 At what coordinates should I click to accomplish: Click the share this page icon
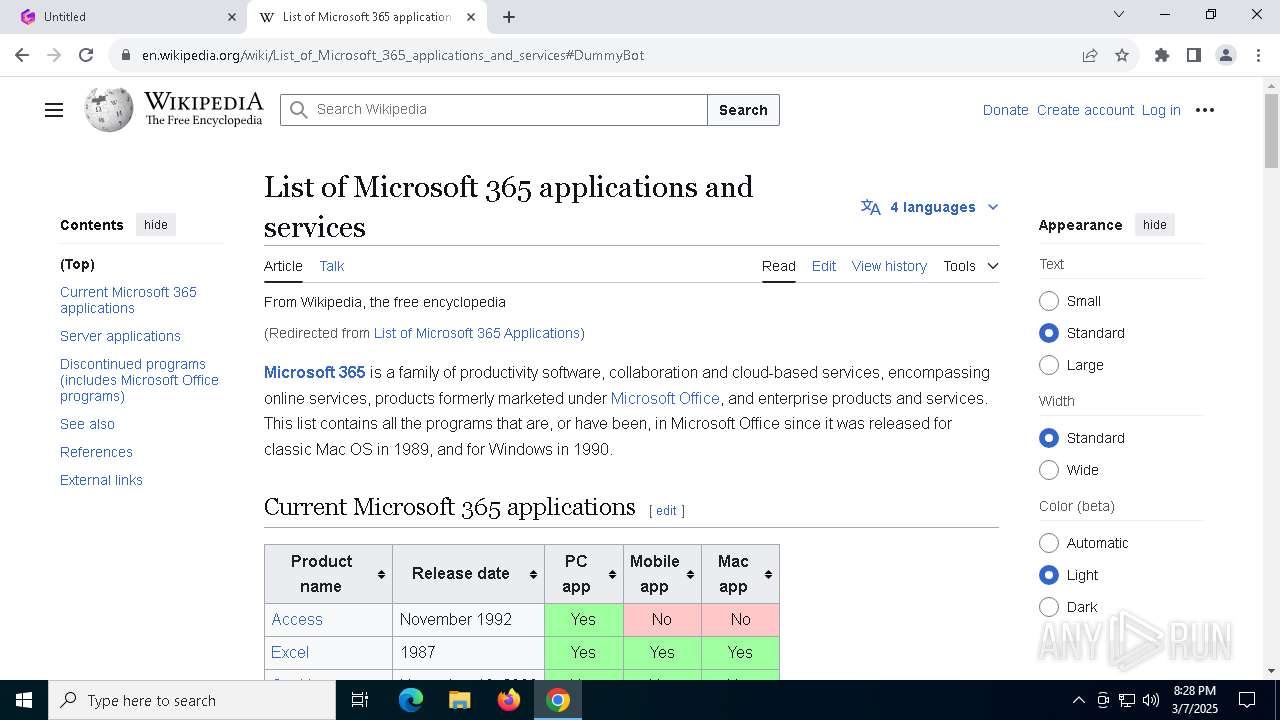[x=1090, y=55]
